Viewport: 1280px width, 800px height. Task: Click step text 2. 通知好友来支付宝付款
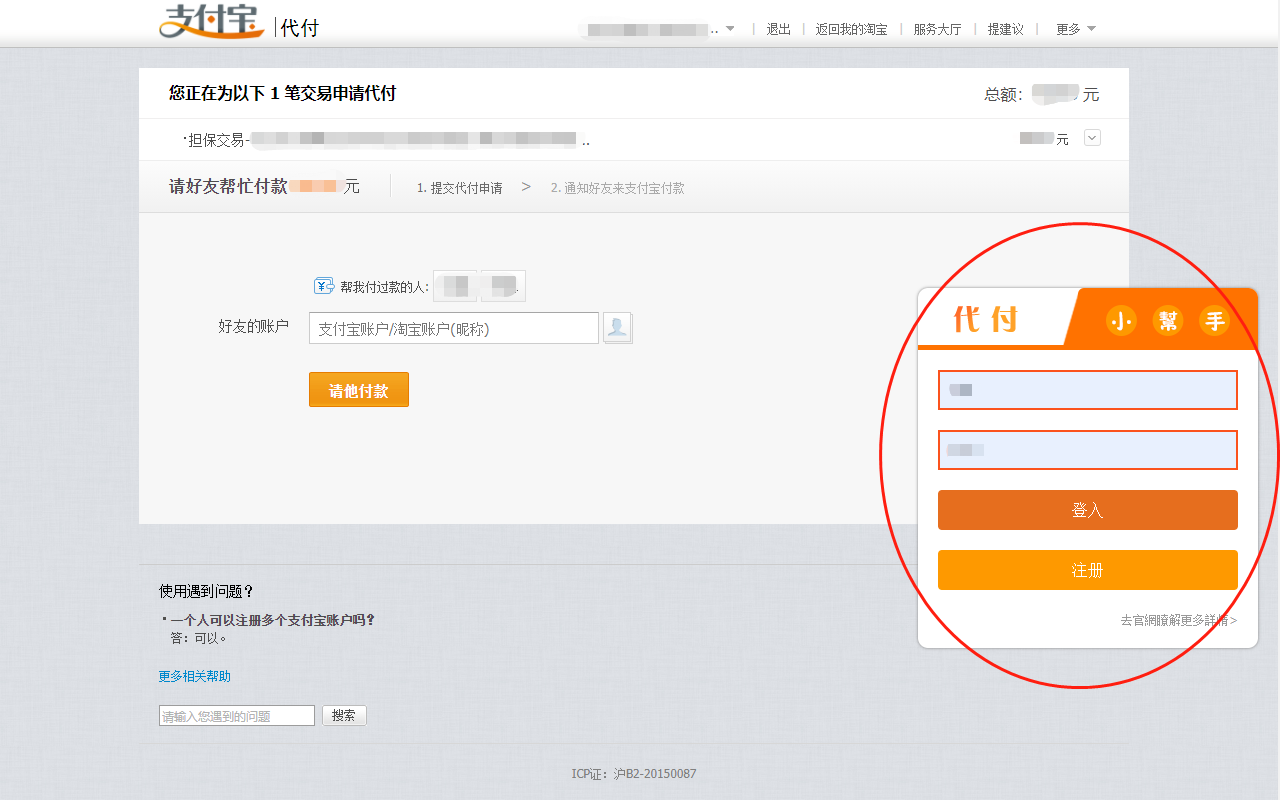coord(618,188)
